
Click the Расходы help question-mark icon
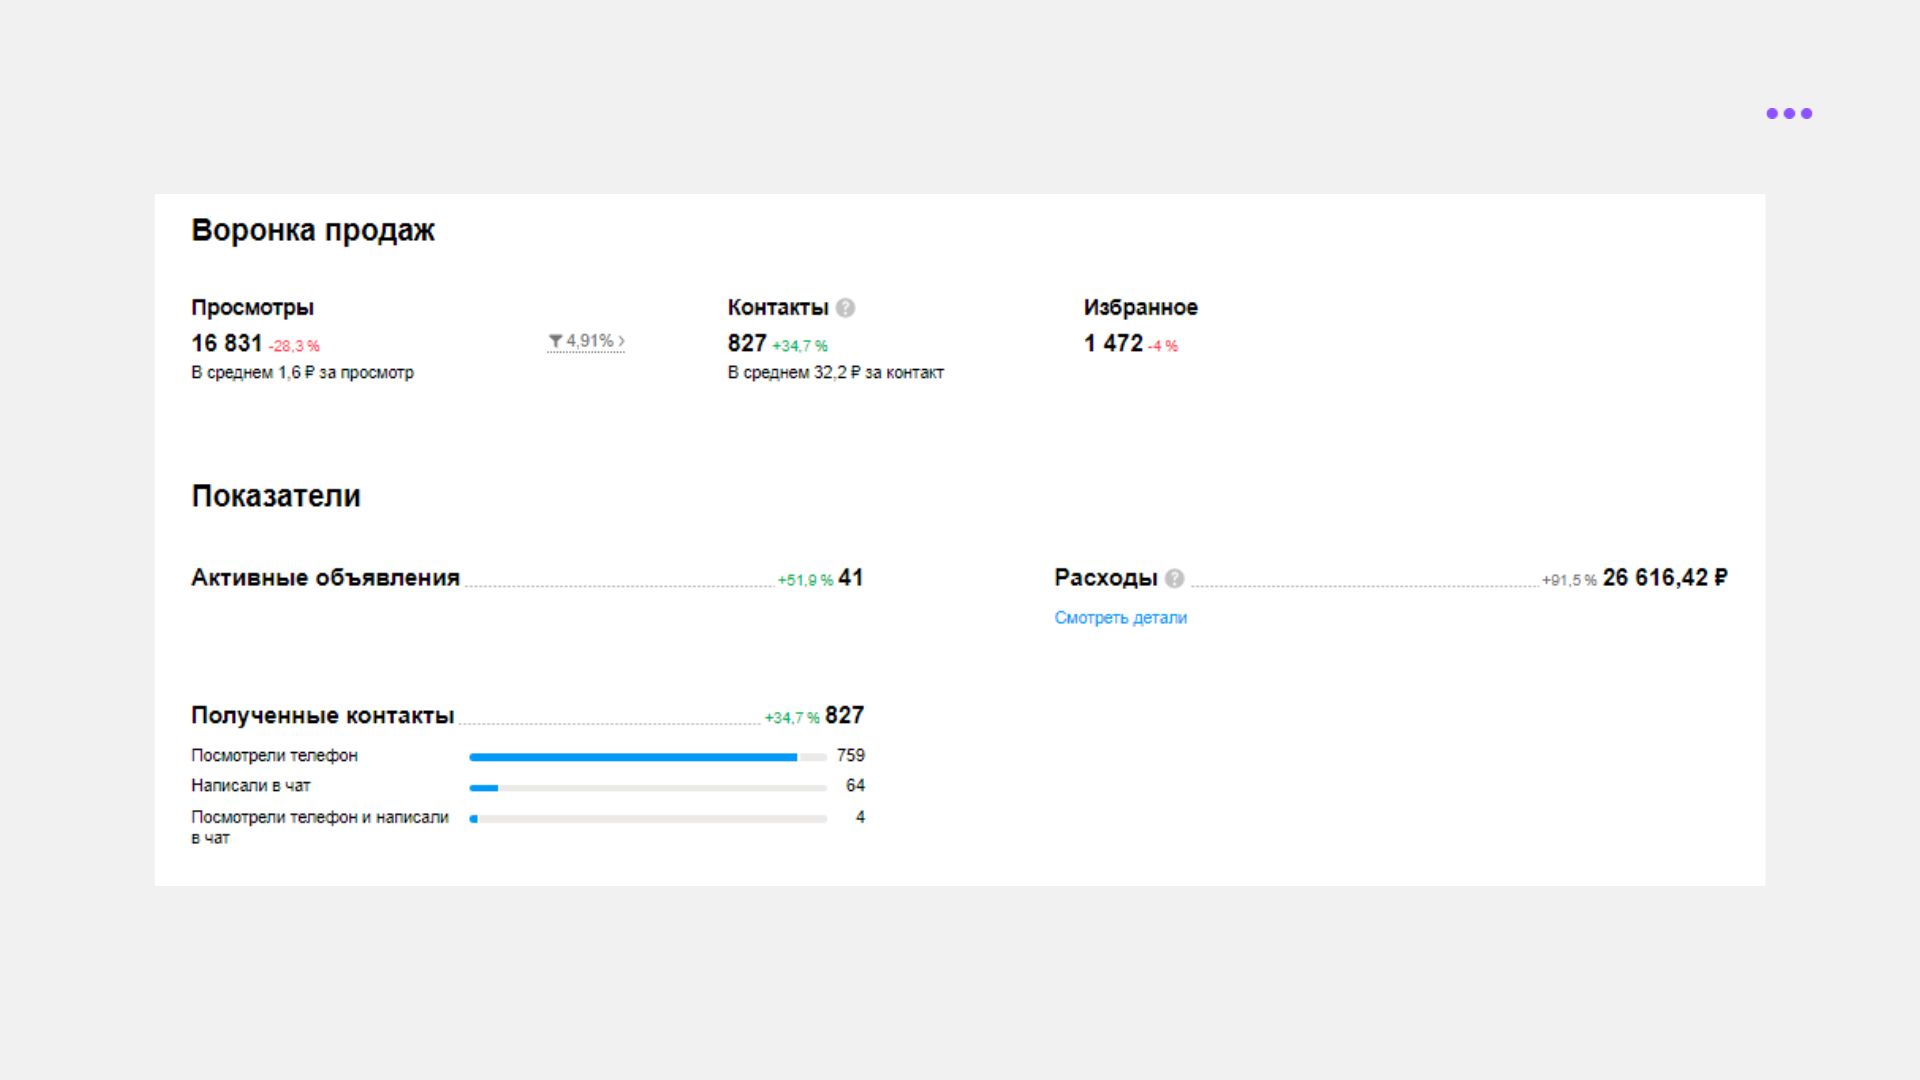pyautogui.click(x=1175, y=578)
